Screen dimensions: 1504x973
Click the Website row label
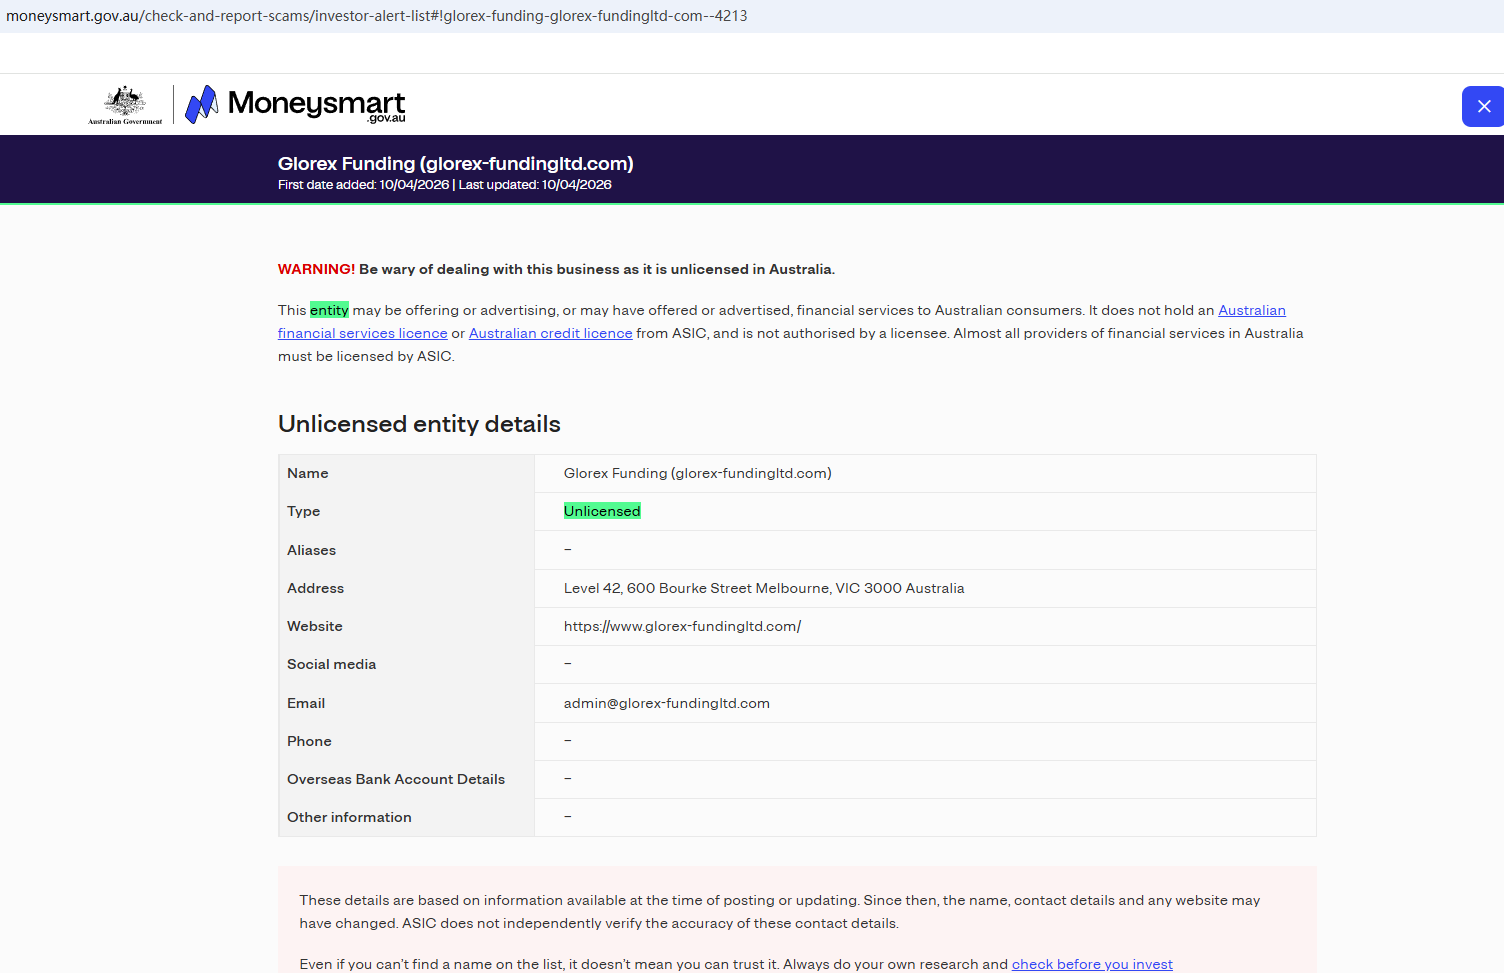click(315, 626)
